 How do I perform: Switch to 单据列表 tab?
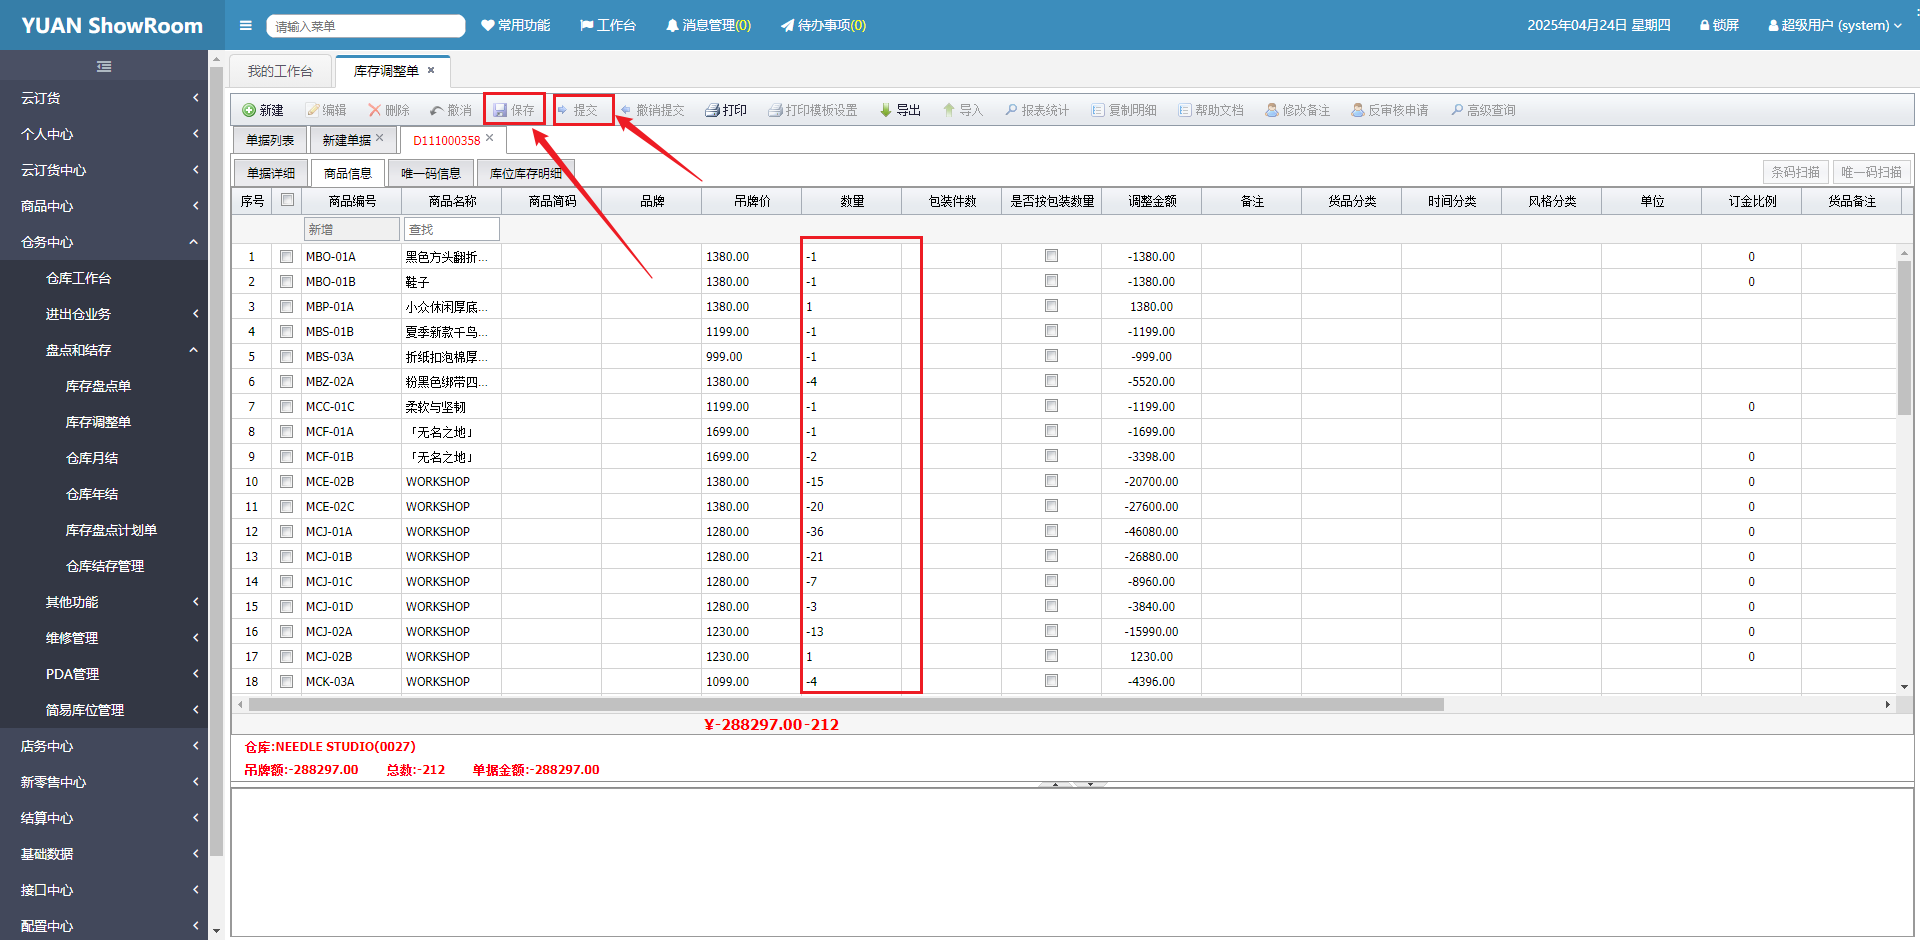click(x=270, y=140)
